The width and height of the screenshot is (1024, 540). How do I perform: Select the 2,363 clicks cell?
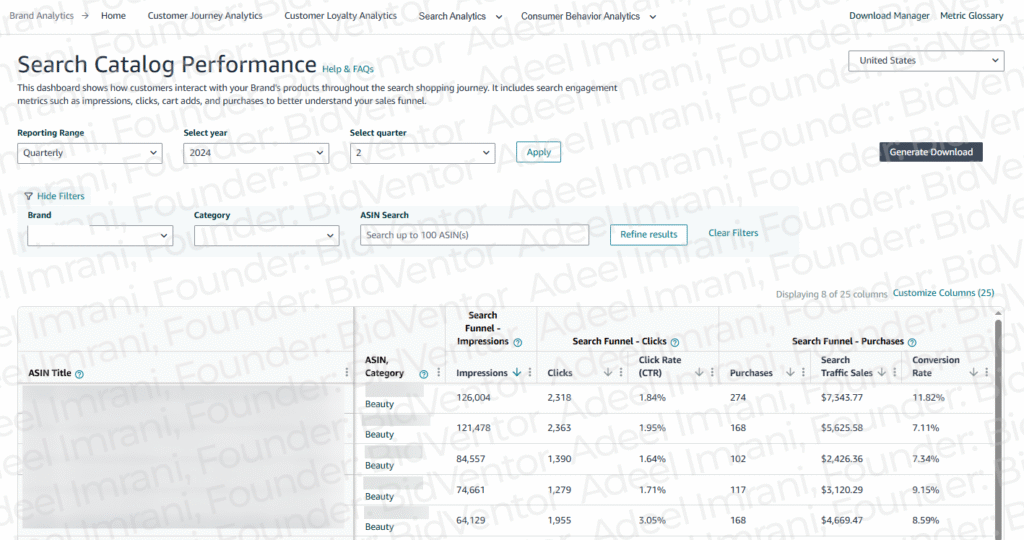[559, 428]
